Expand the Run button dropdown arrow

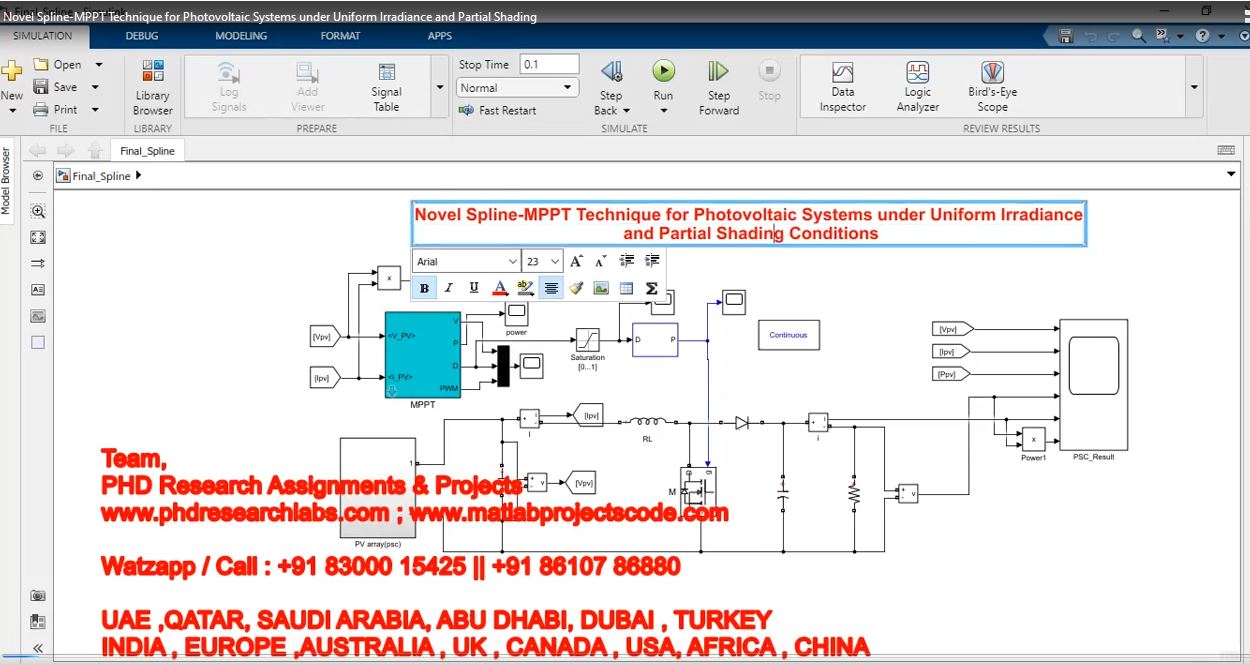point(664,111)
